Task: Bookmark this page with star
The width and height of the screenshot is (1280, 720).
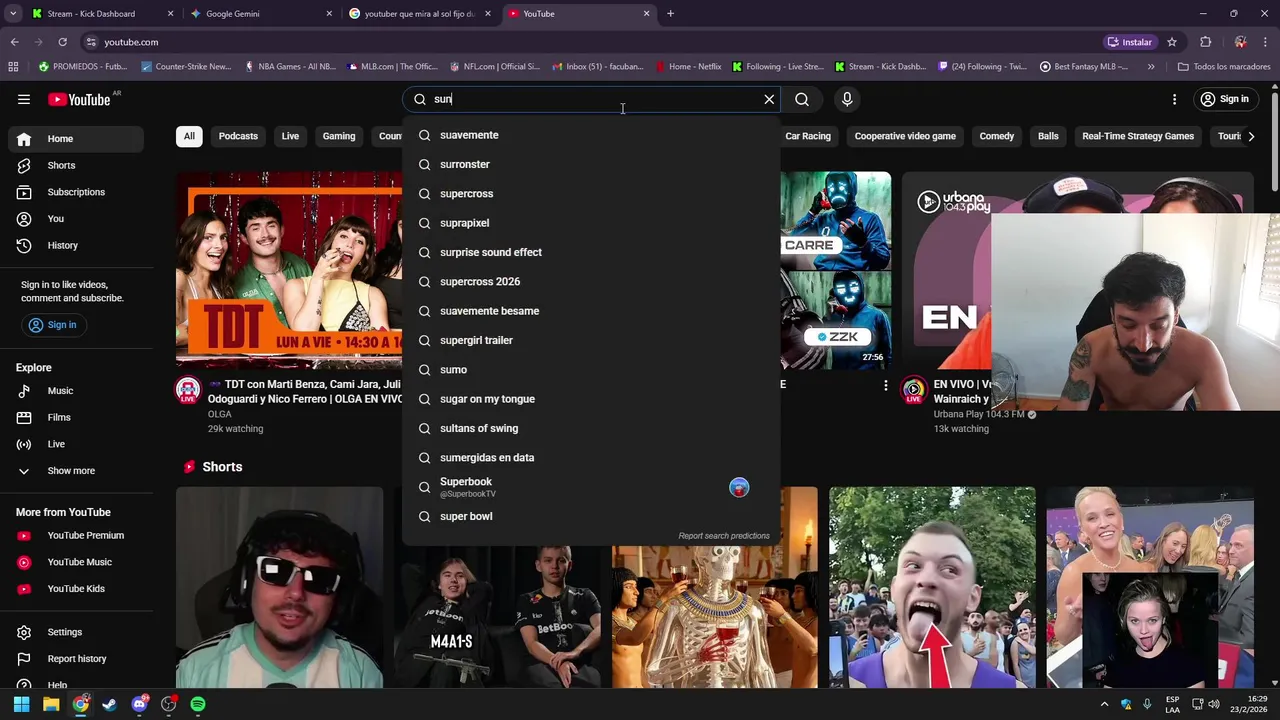Action: point(1172,42)
